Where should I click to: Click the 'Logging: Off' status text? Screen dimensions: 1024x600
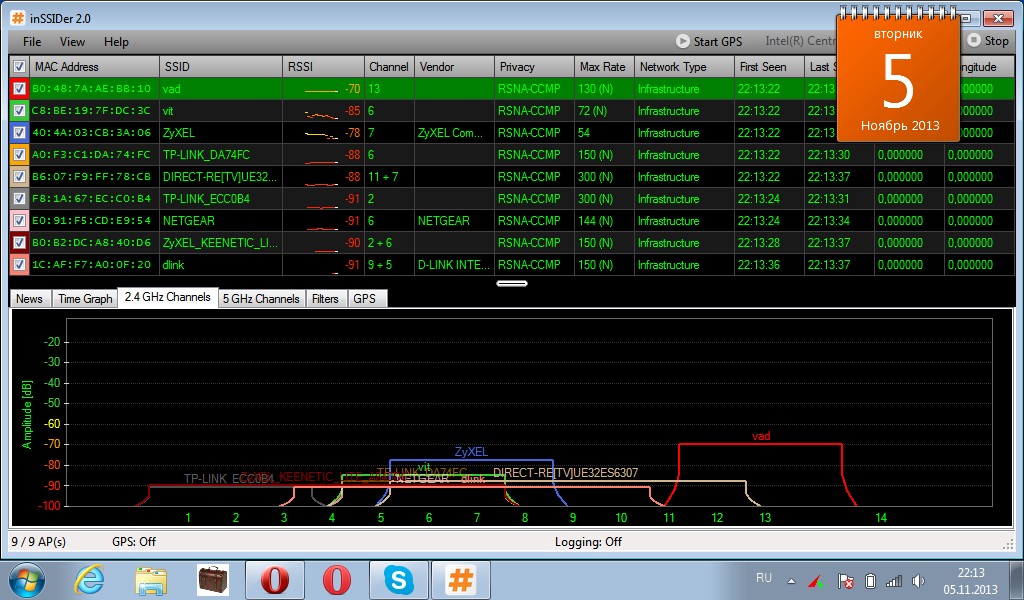pyautogui.click(x=588, y=542)
